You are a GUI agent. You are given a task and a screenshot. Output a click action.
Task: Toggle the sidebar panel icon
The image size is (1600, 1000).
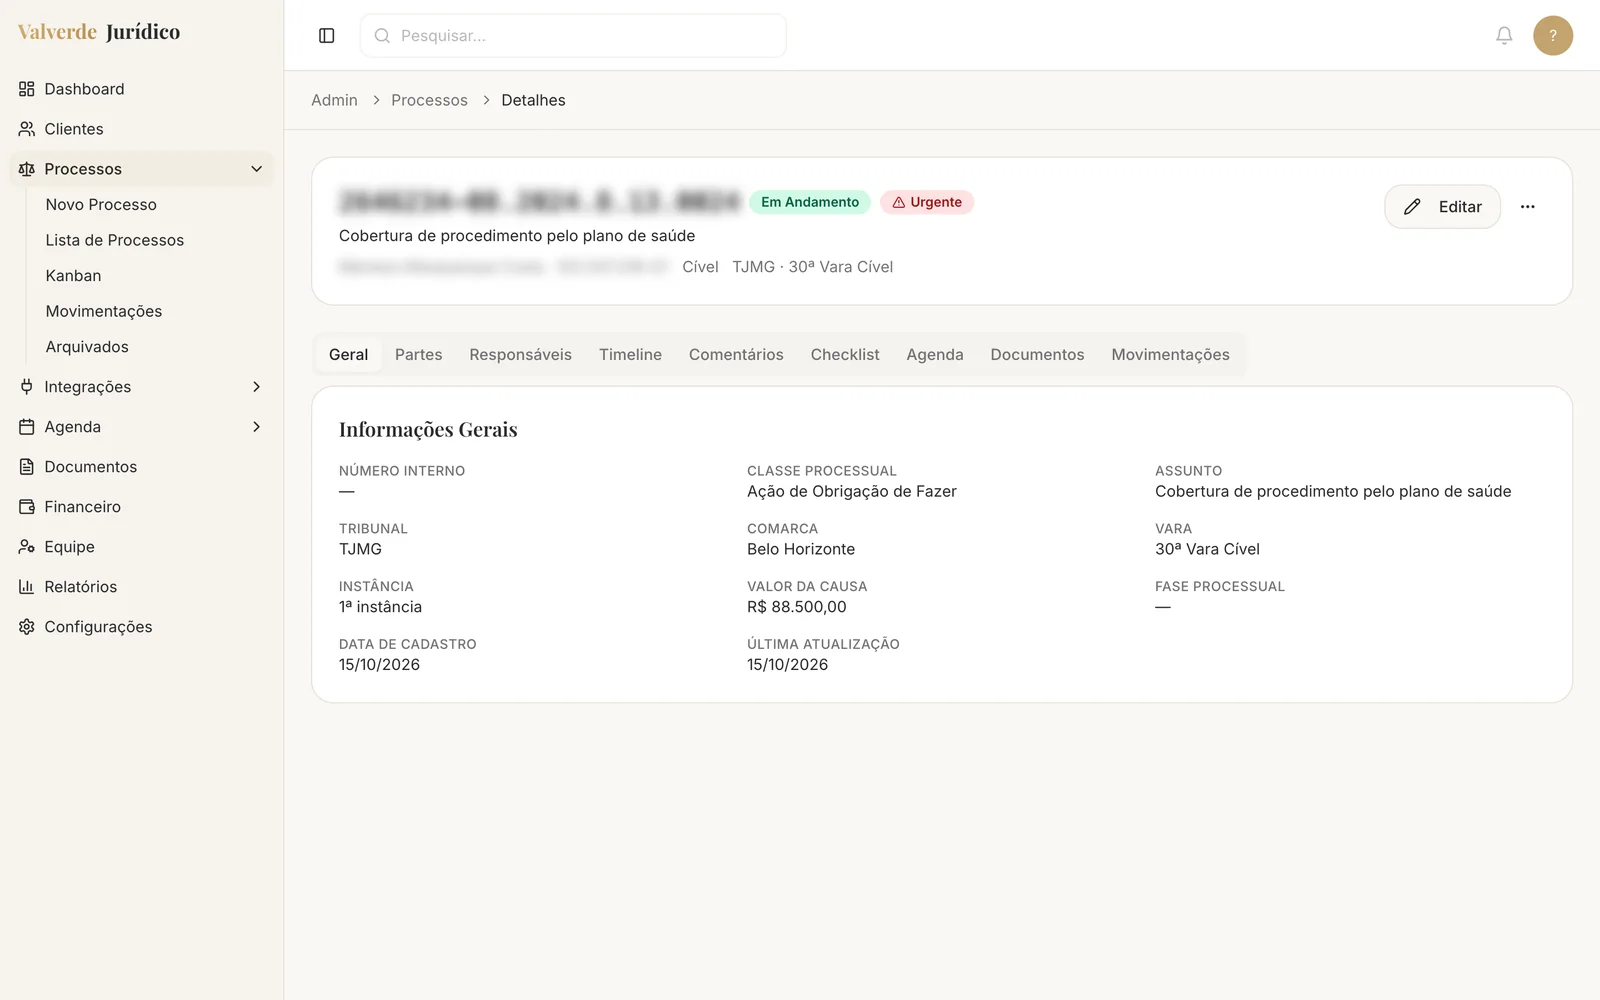point(326,36)
